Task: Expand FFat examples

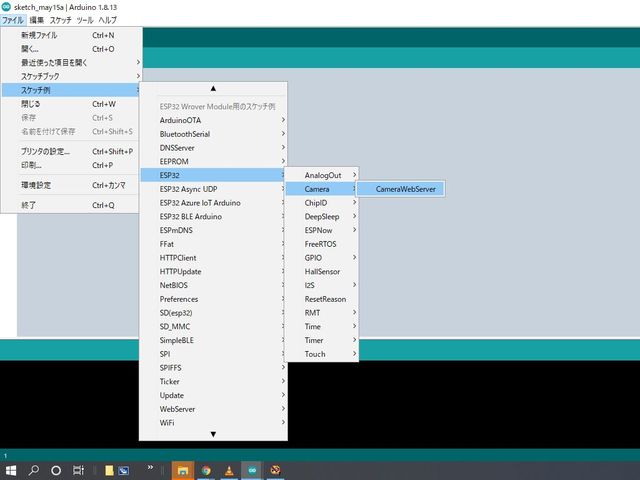Action: click(x=213, y=244)
